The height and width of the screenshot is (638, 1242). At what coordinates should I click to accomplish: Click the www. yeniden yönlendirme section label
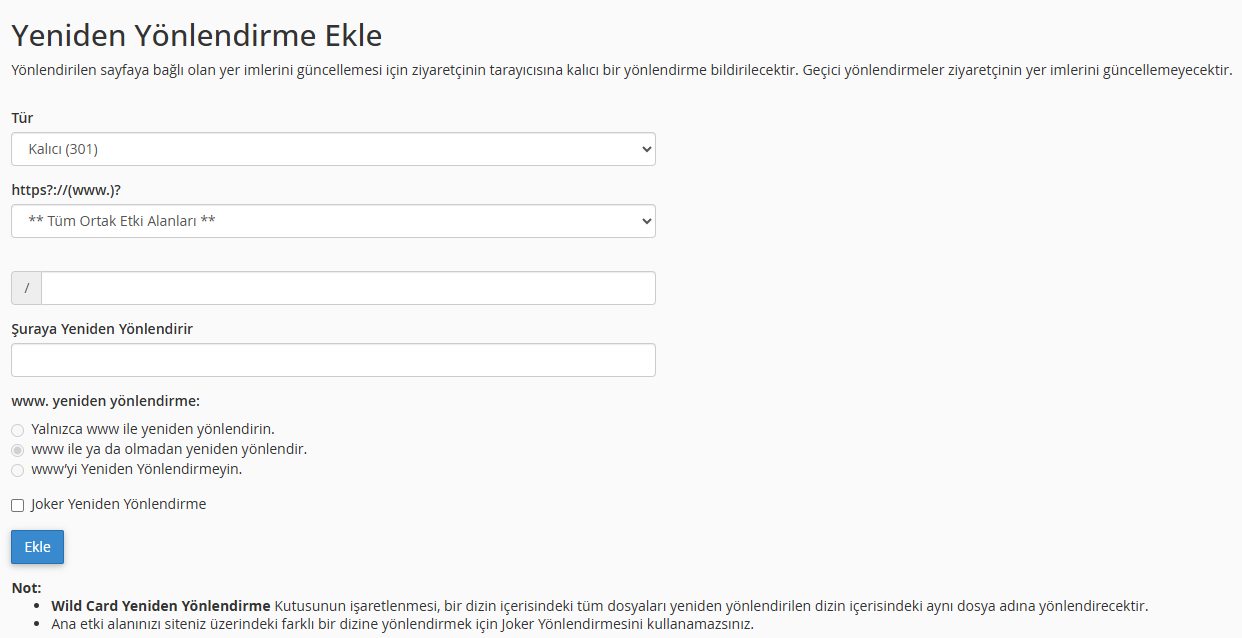pos(106,401)
